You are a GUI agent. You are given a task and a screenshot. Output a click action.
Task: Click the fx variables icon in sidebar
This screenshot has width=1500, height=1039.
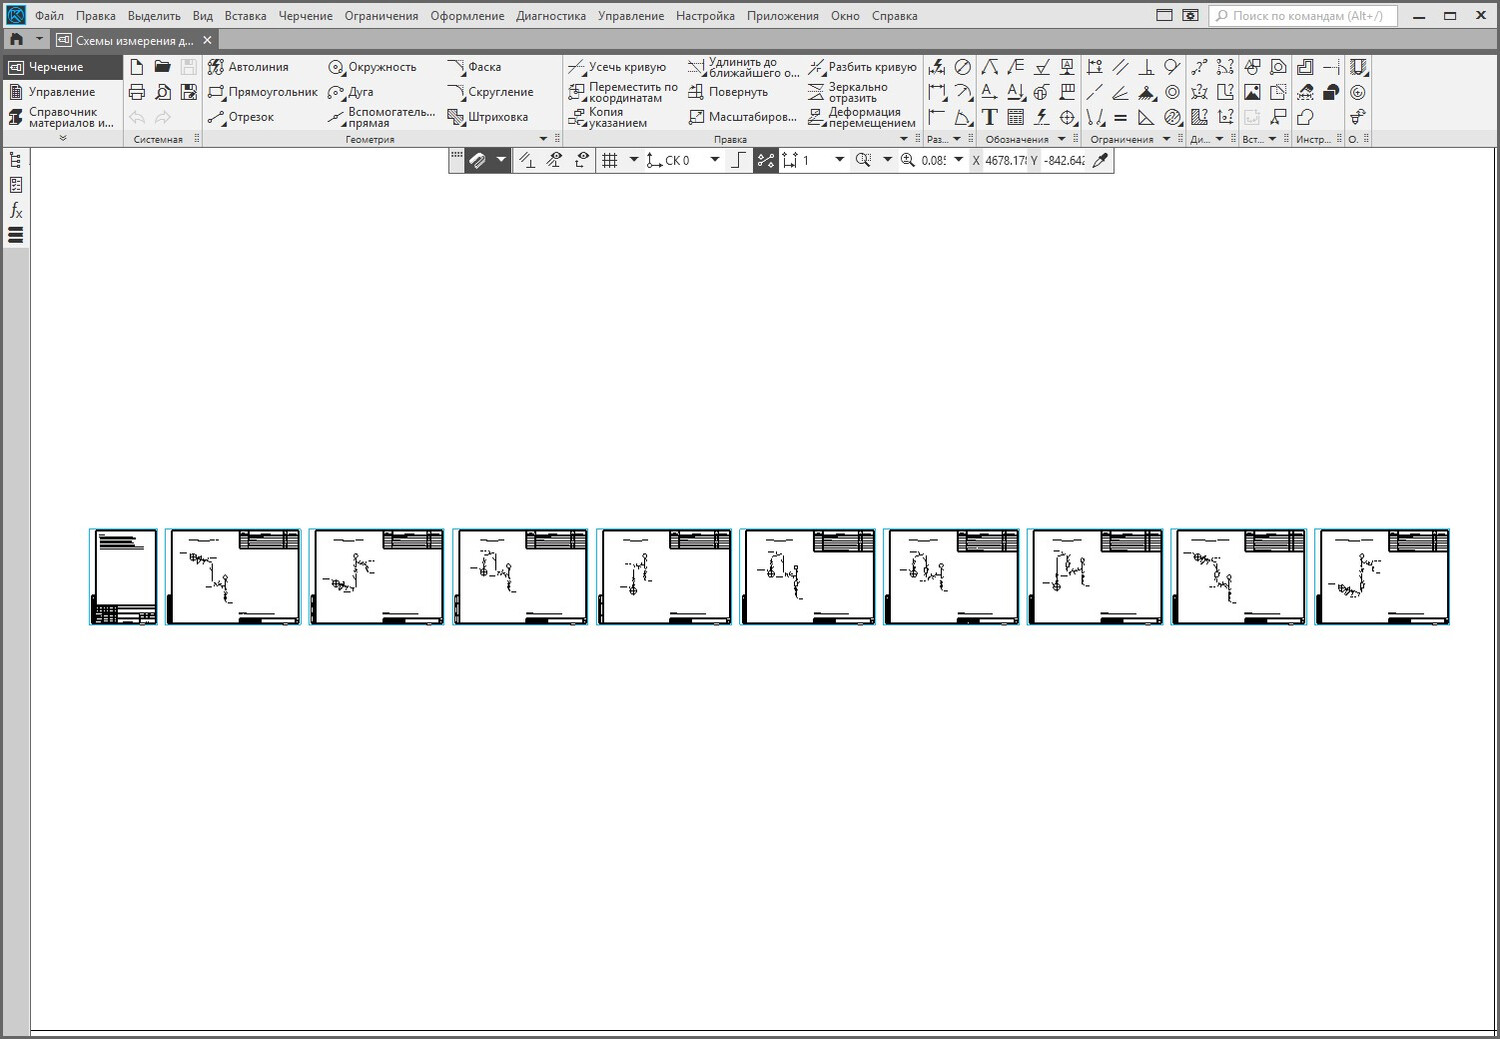[16, 210]
